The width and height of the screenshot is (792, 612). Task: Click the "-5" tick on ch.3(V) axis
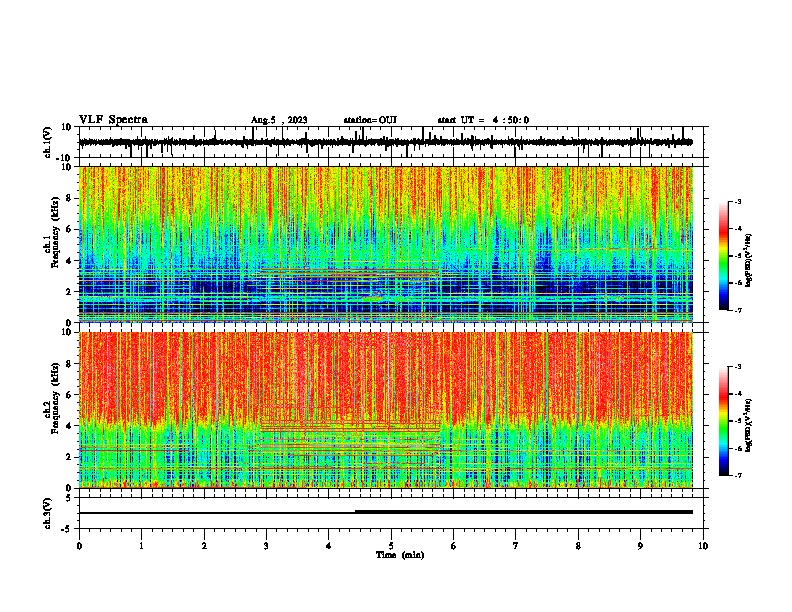68,529
